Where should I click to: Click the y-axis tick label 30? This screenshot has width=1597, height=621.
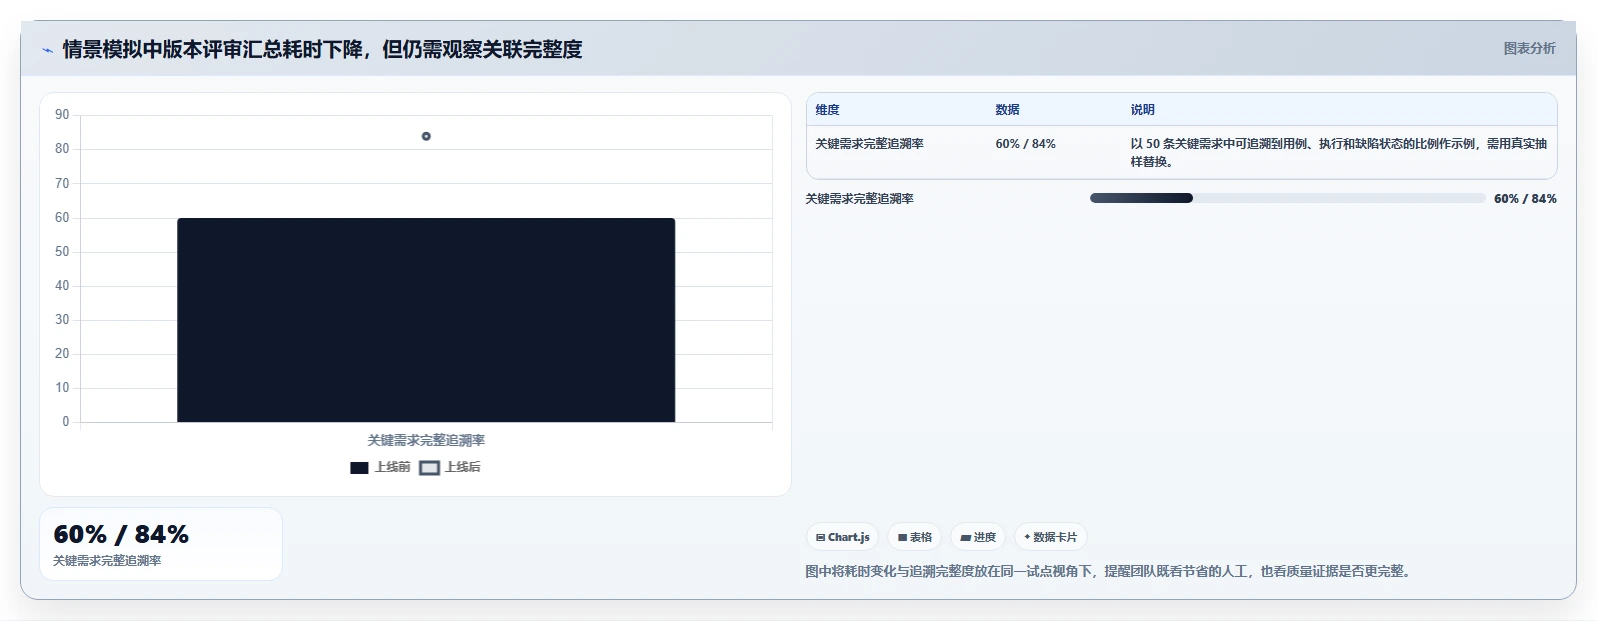point(62,320)
